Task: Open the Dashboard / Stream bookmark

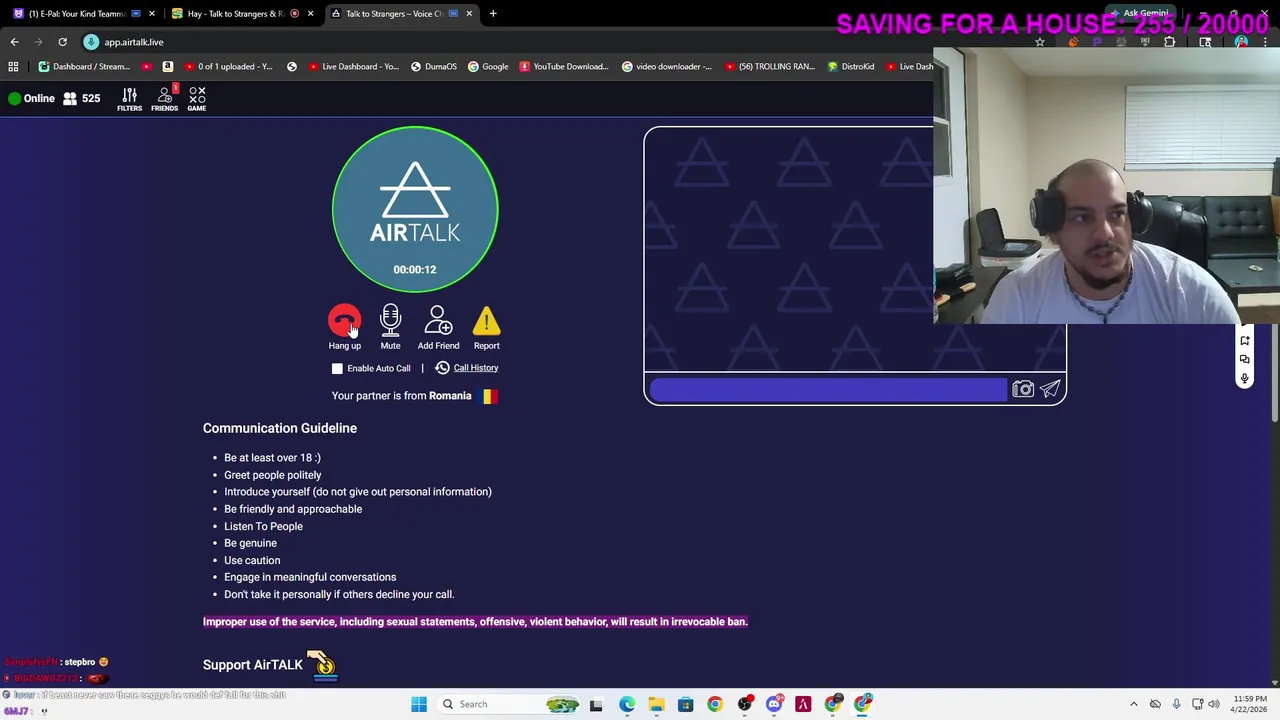Action: point(84,66)
